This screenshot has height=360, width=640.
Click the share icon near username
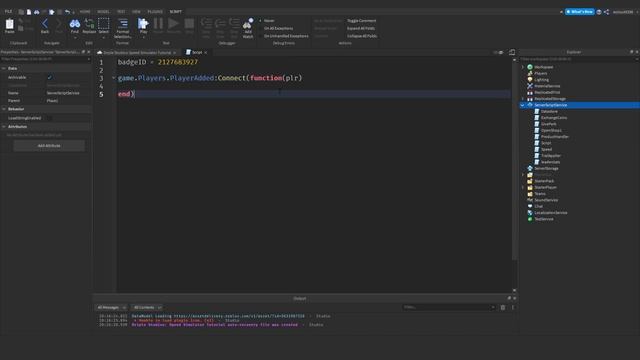point(607,12)
